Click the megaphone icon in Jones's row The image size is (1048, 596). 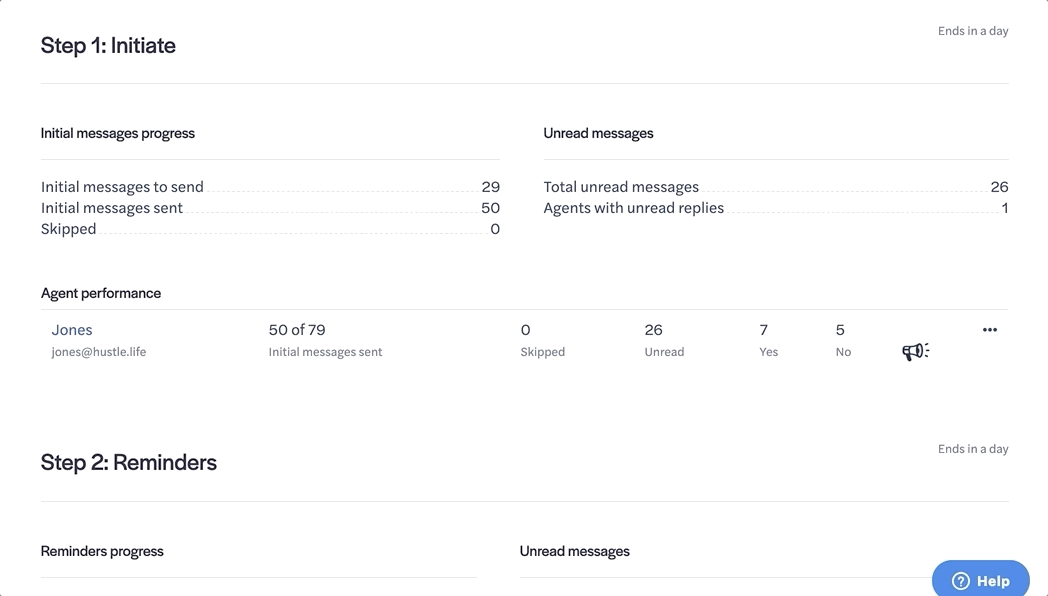click(x=915, y=351)
